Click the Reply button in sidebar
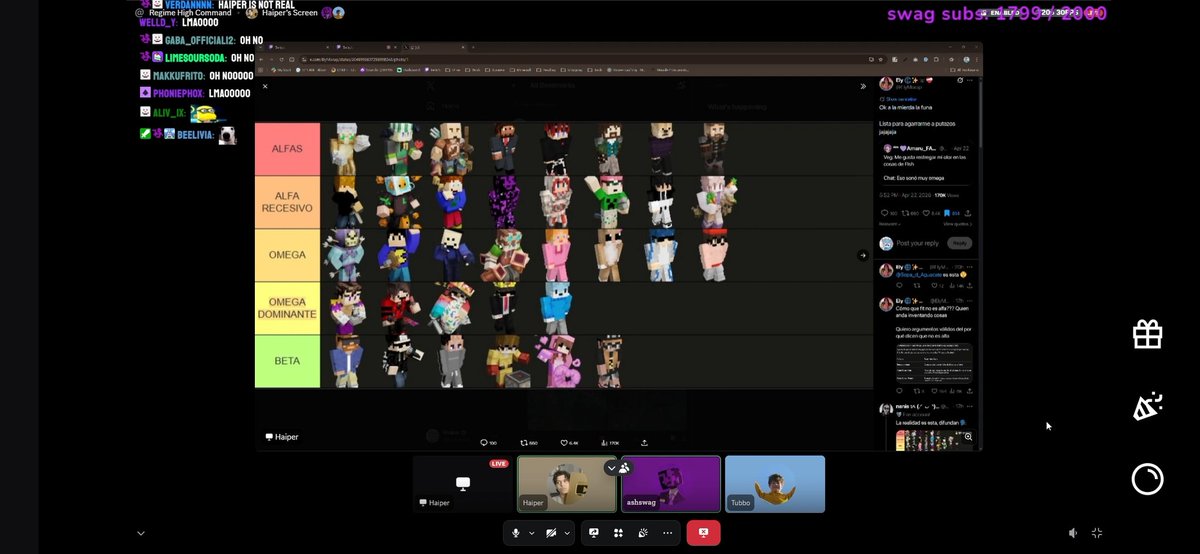This screenshot has height=554, width=1200. point(960,243)
